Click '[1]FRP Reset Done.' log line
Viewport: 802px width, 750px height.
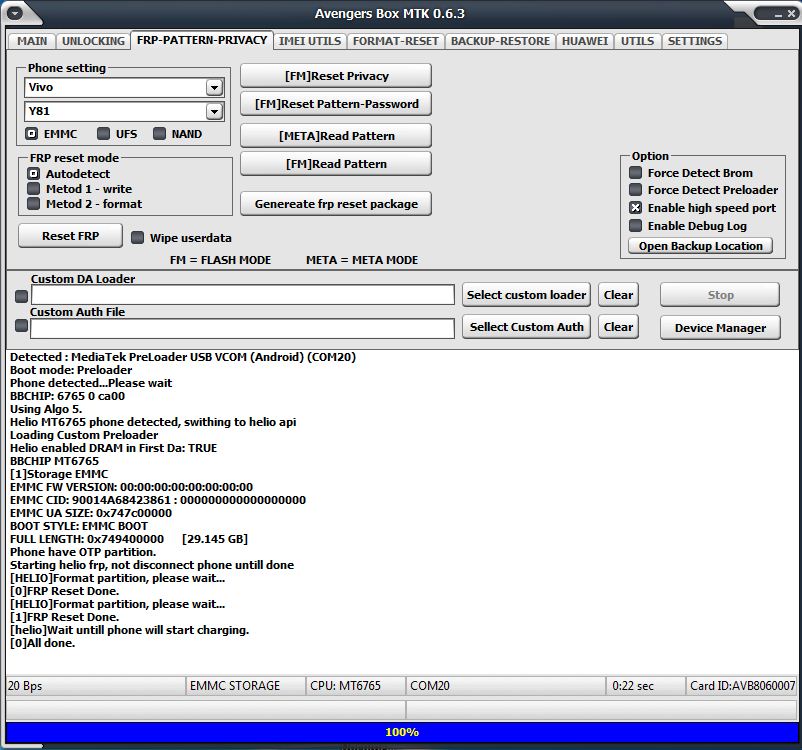64,617
